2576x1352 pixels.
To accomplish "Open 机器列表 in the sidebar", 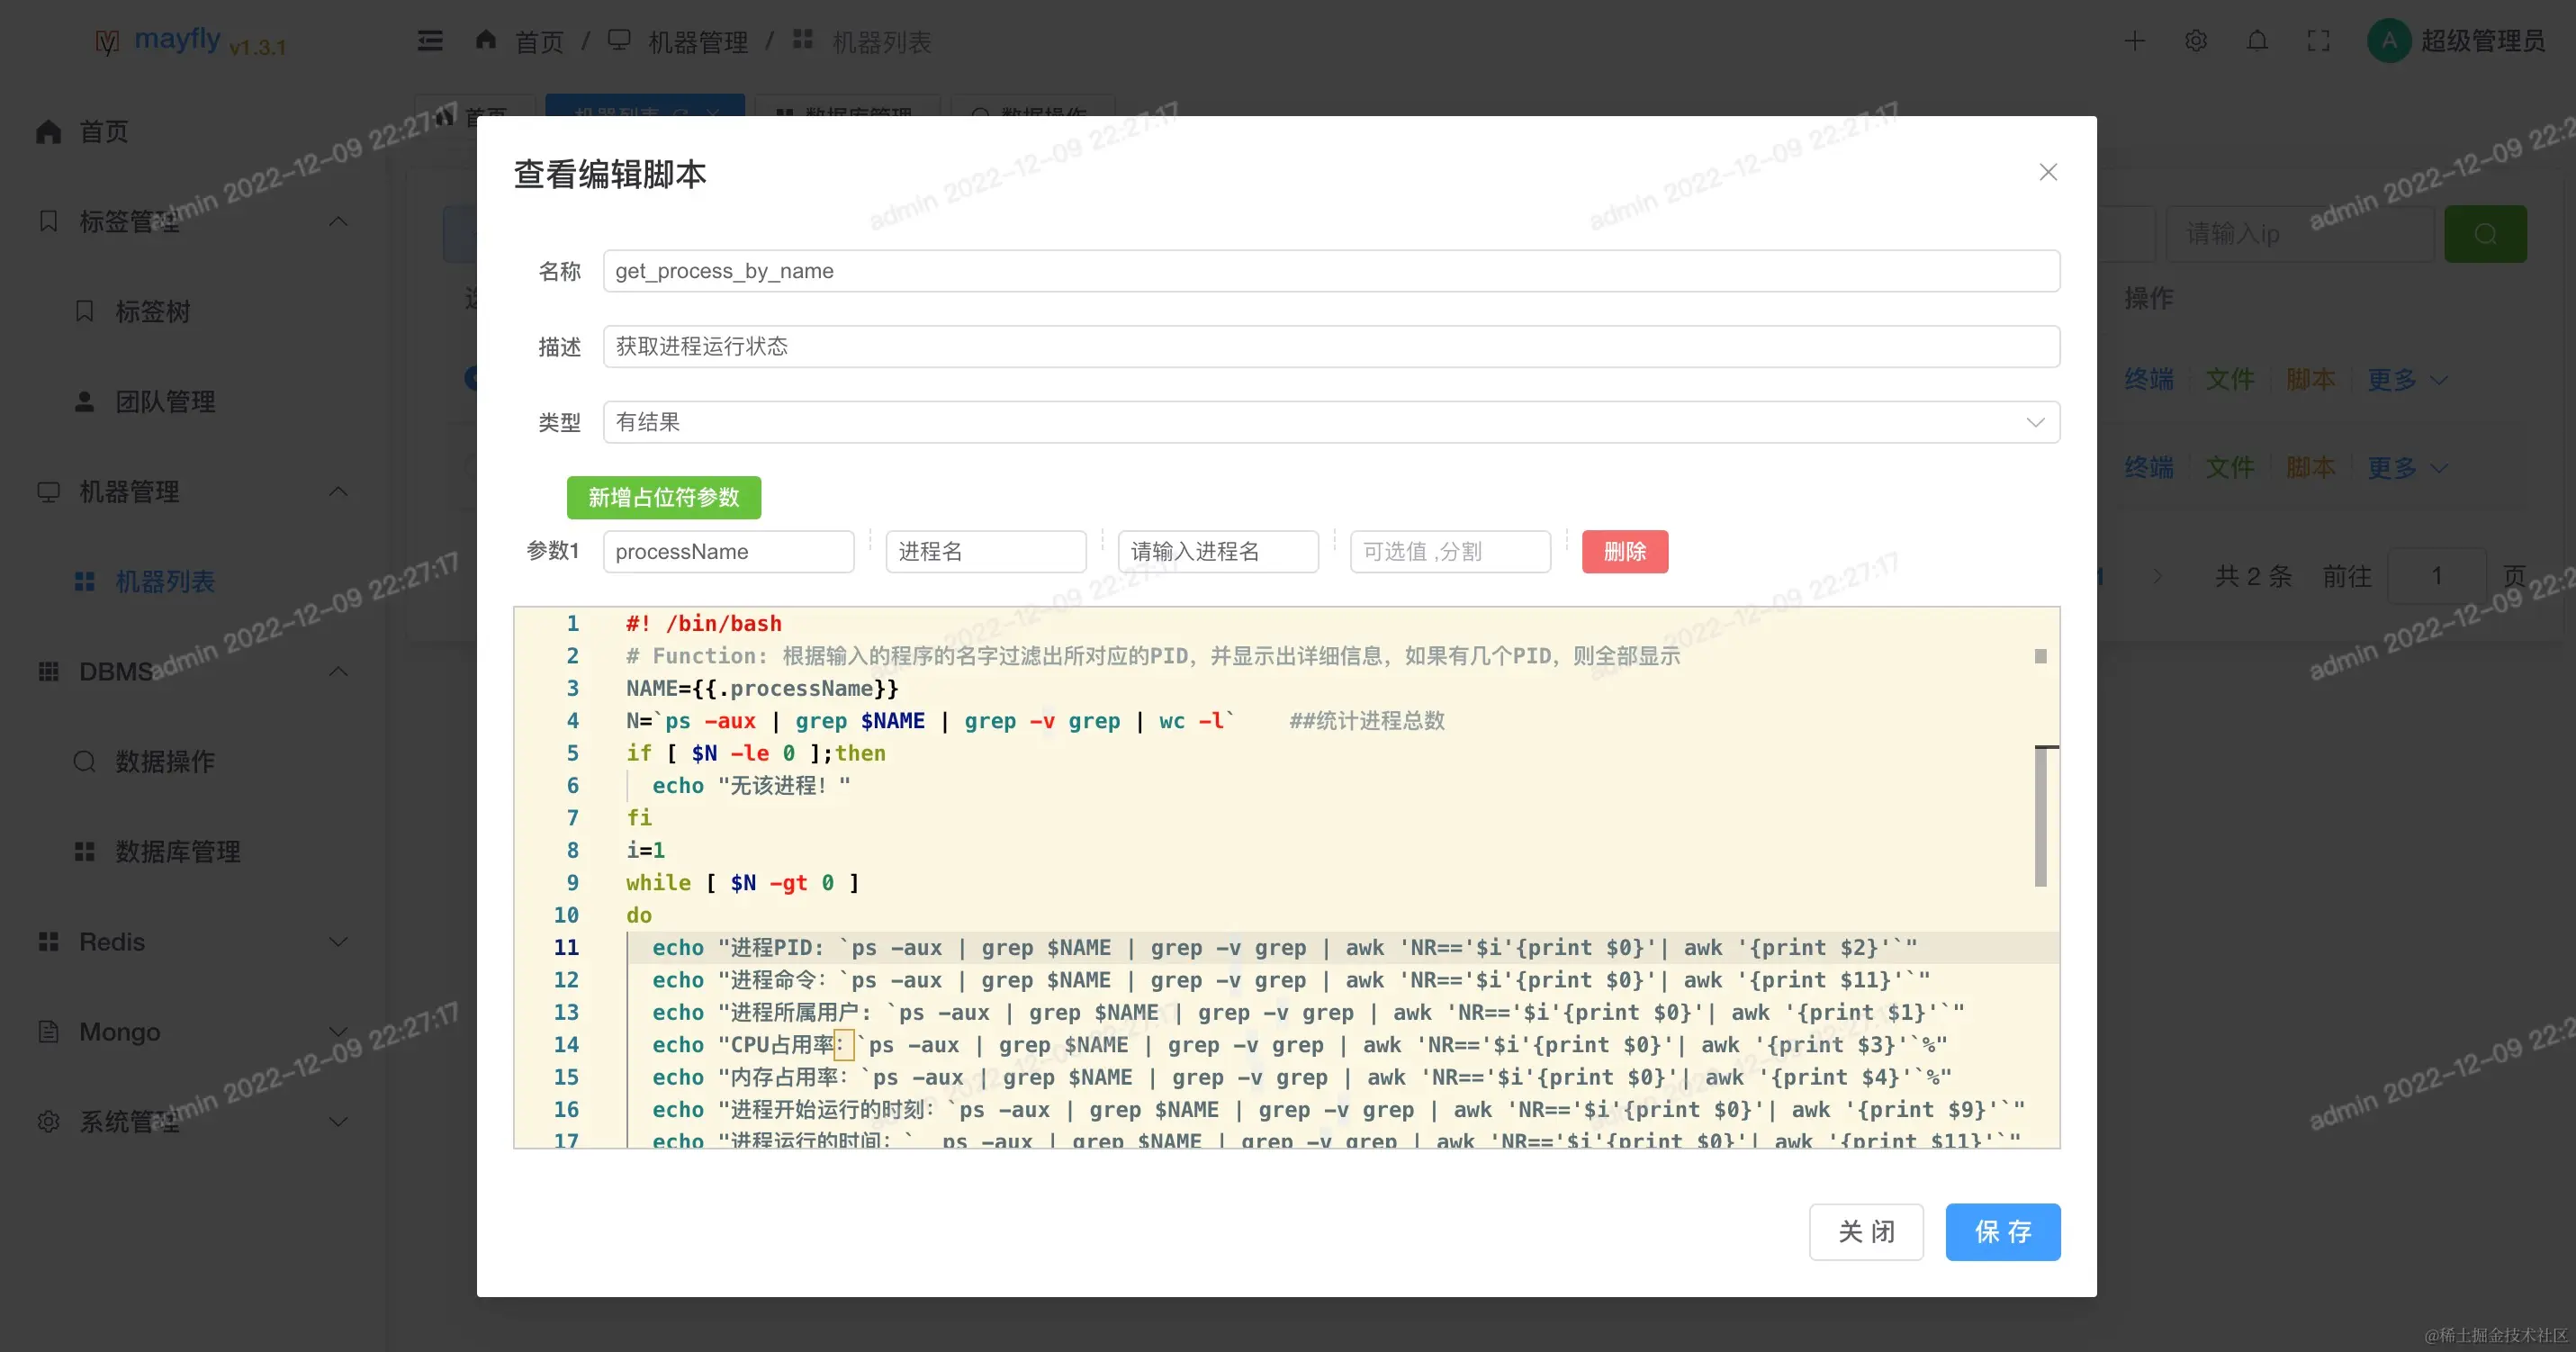I will (x=165, y=582).
